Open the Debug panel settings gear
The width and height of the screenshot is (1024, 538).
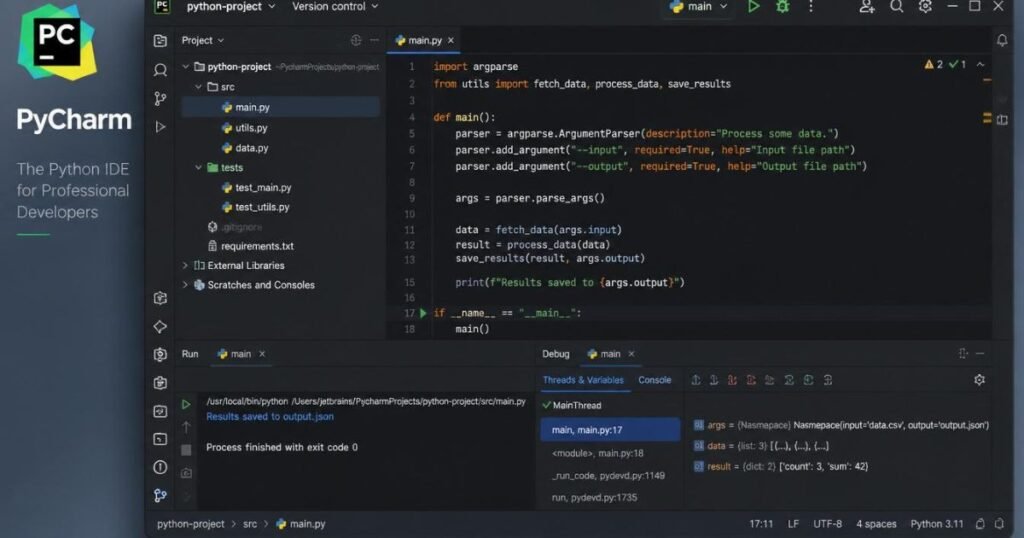click(979, 380)
